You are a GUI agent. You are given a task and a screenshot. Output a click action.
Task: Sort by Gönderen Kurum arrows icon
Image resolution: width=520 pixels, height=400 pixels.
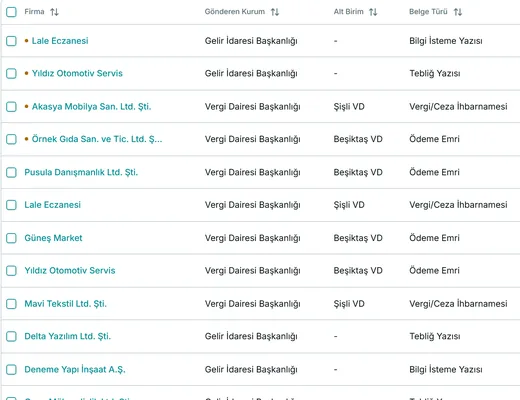click(275, 12)
